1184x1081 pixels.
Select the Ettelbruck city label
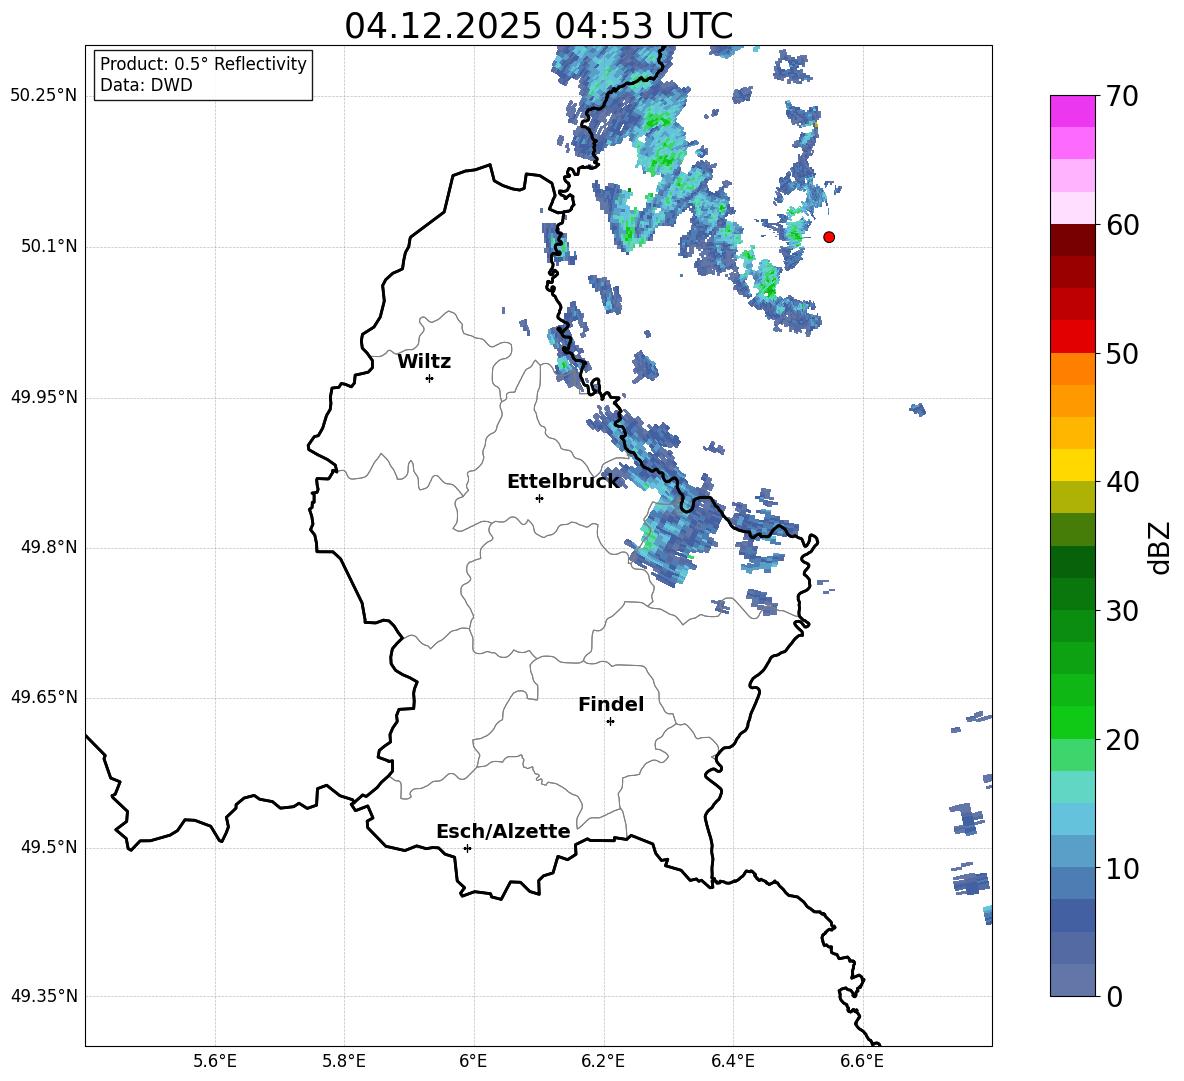(563, 482)
